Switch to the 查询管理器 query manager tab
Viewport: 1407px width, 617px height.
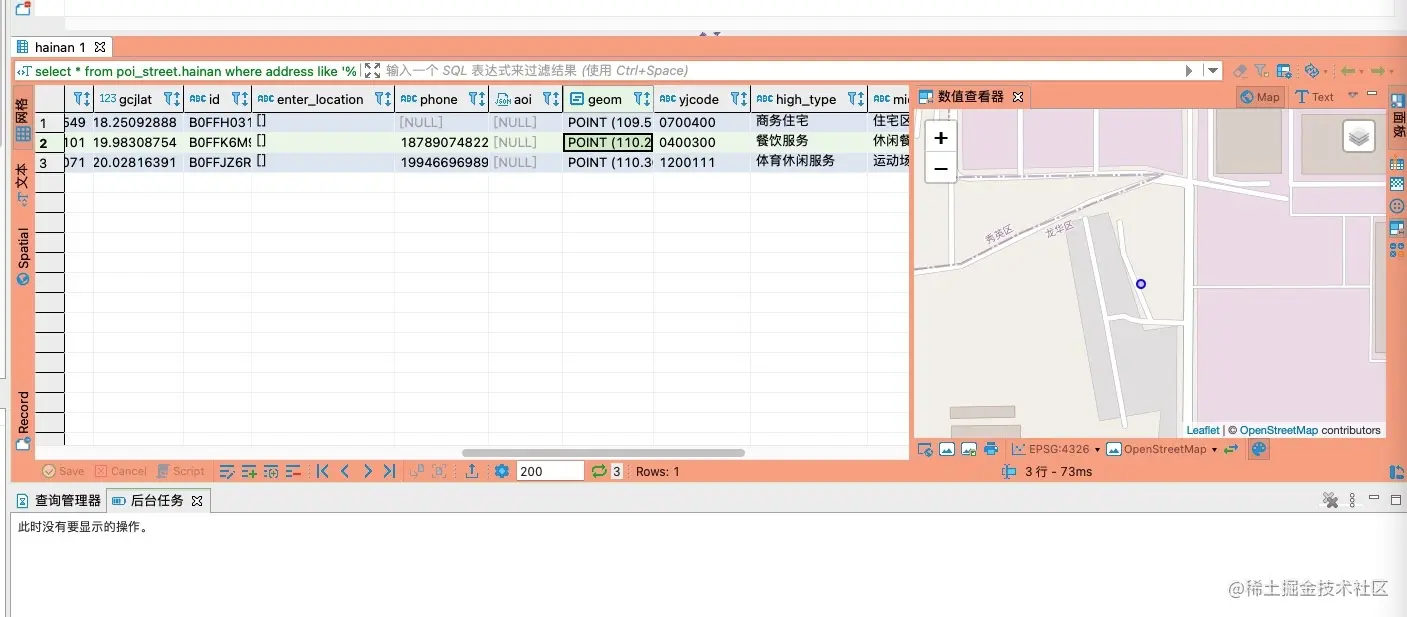coord(59,500)
